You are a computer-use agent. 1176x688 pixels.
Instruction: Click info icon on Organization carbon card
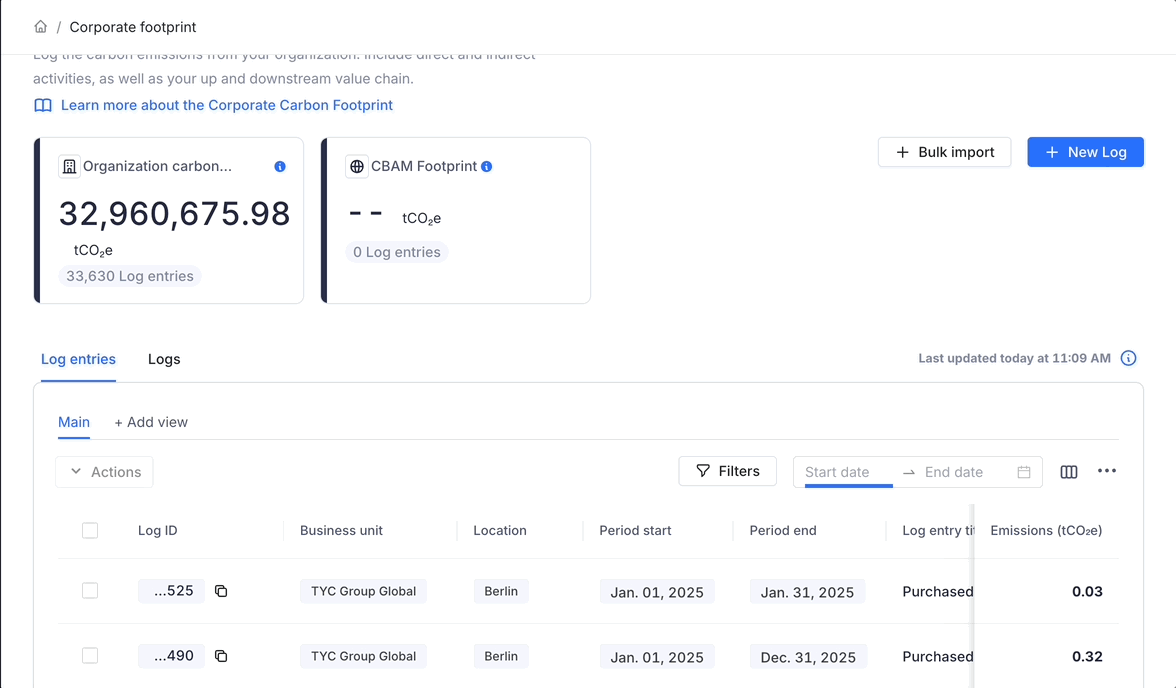pyautogui.click(x=280, y=167)
